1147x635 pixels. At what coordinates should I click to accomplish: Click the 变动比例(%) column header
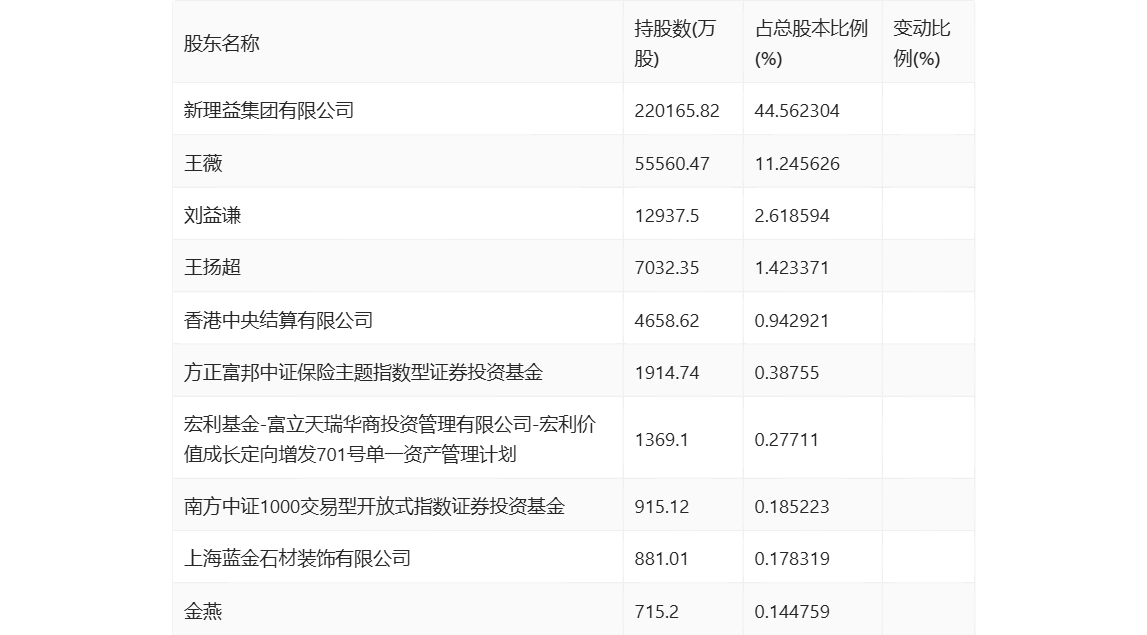pyautogui.click(x=922, y=43)
